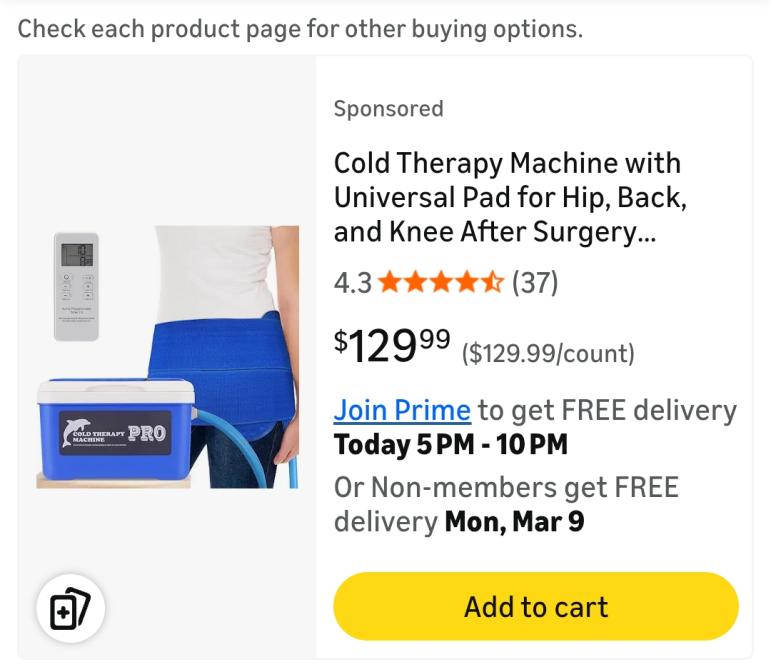Click the 'Check each product page' notice
Image resolution: width=771 pixels, height=667 pixels.
pos(300,29)
